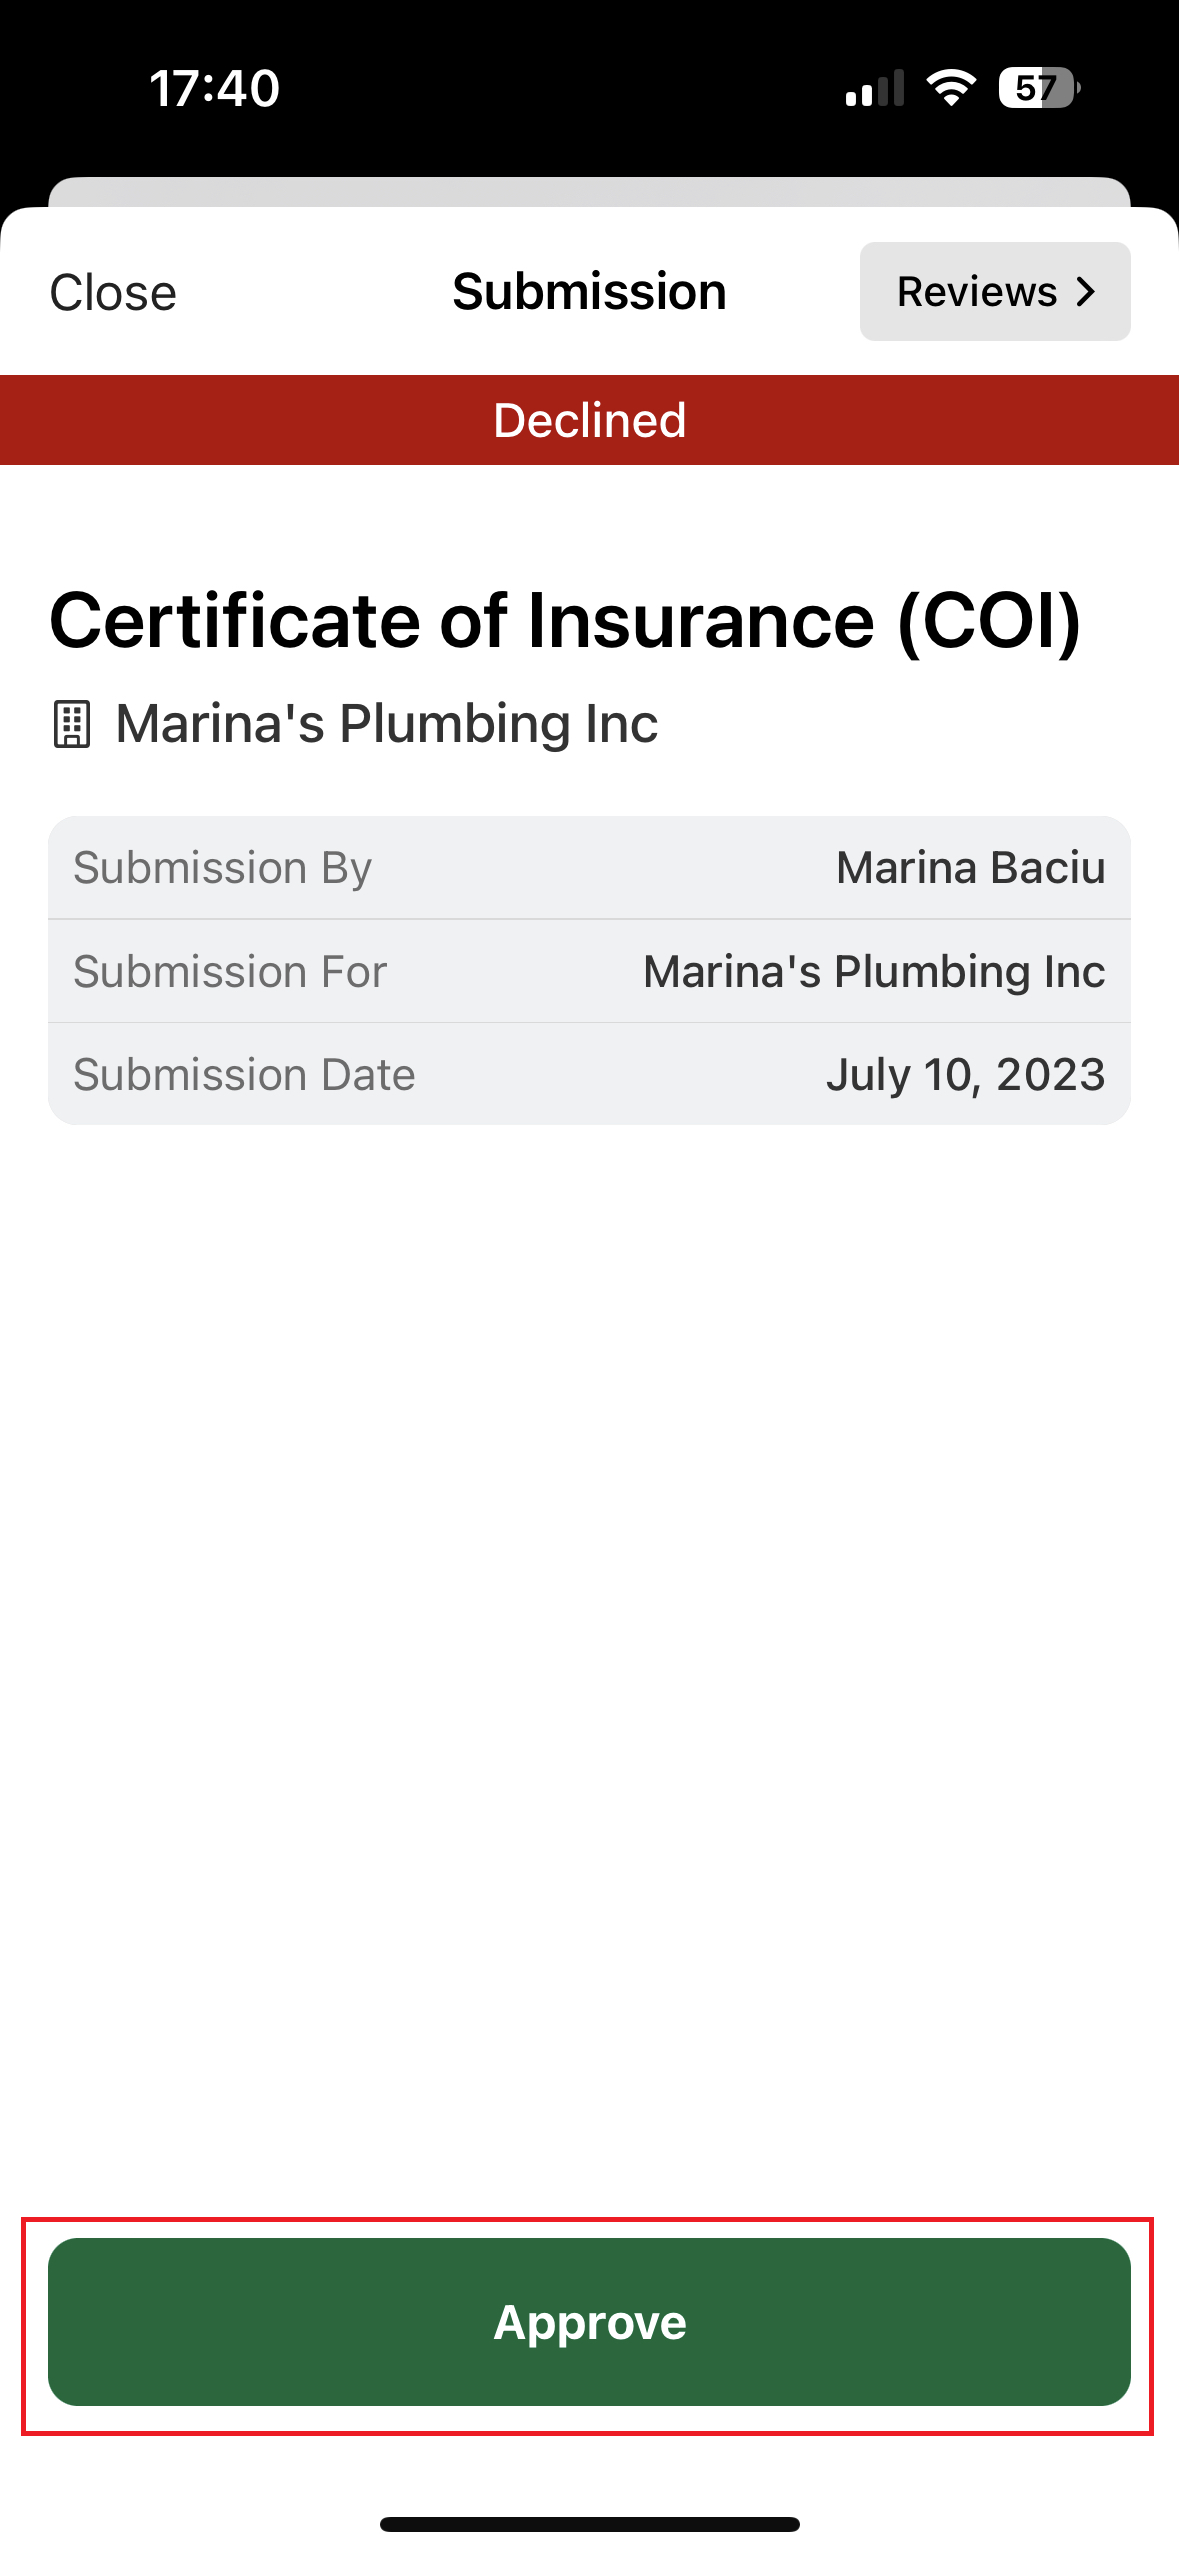Tap the Submission By label
Screen dimensions: 1179x2556
click(x=222, y=868)
